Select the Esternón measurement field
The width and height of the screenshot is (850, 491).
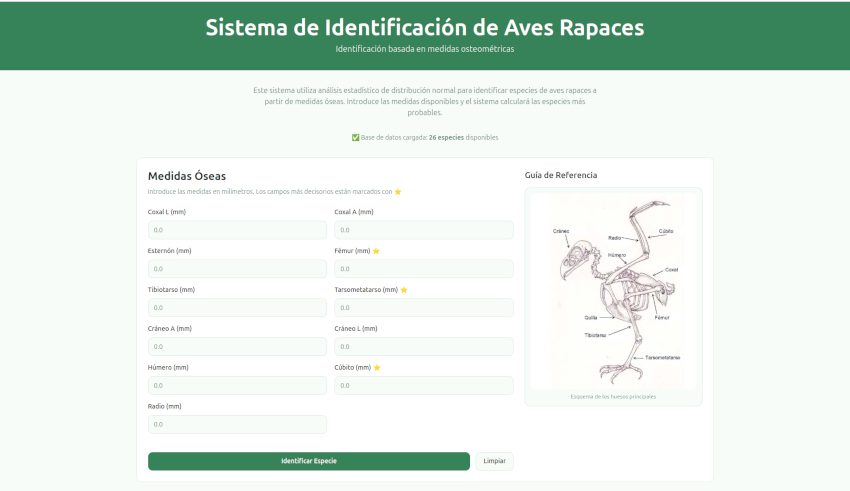coord(237,269)
